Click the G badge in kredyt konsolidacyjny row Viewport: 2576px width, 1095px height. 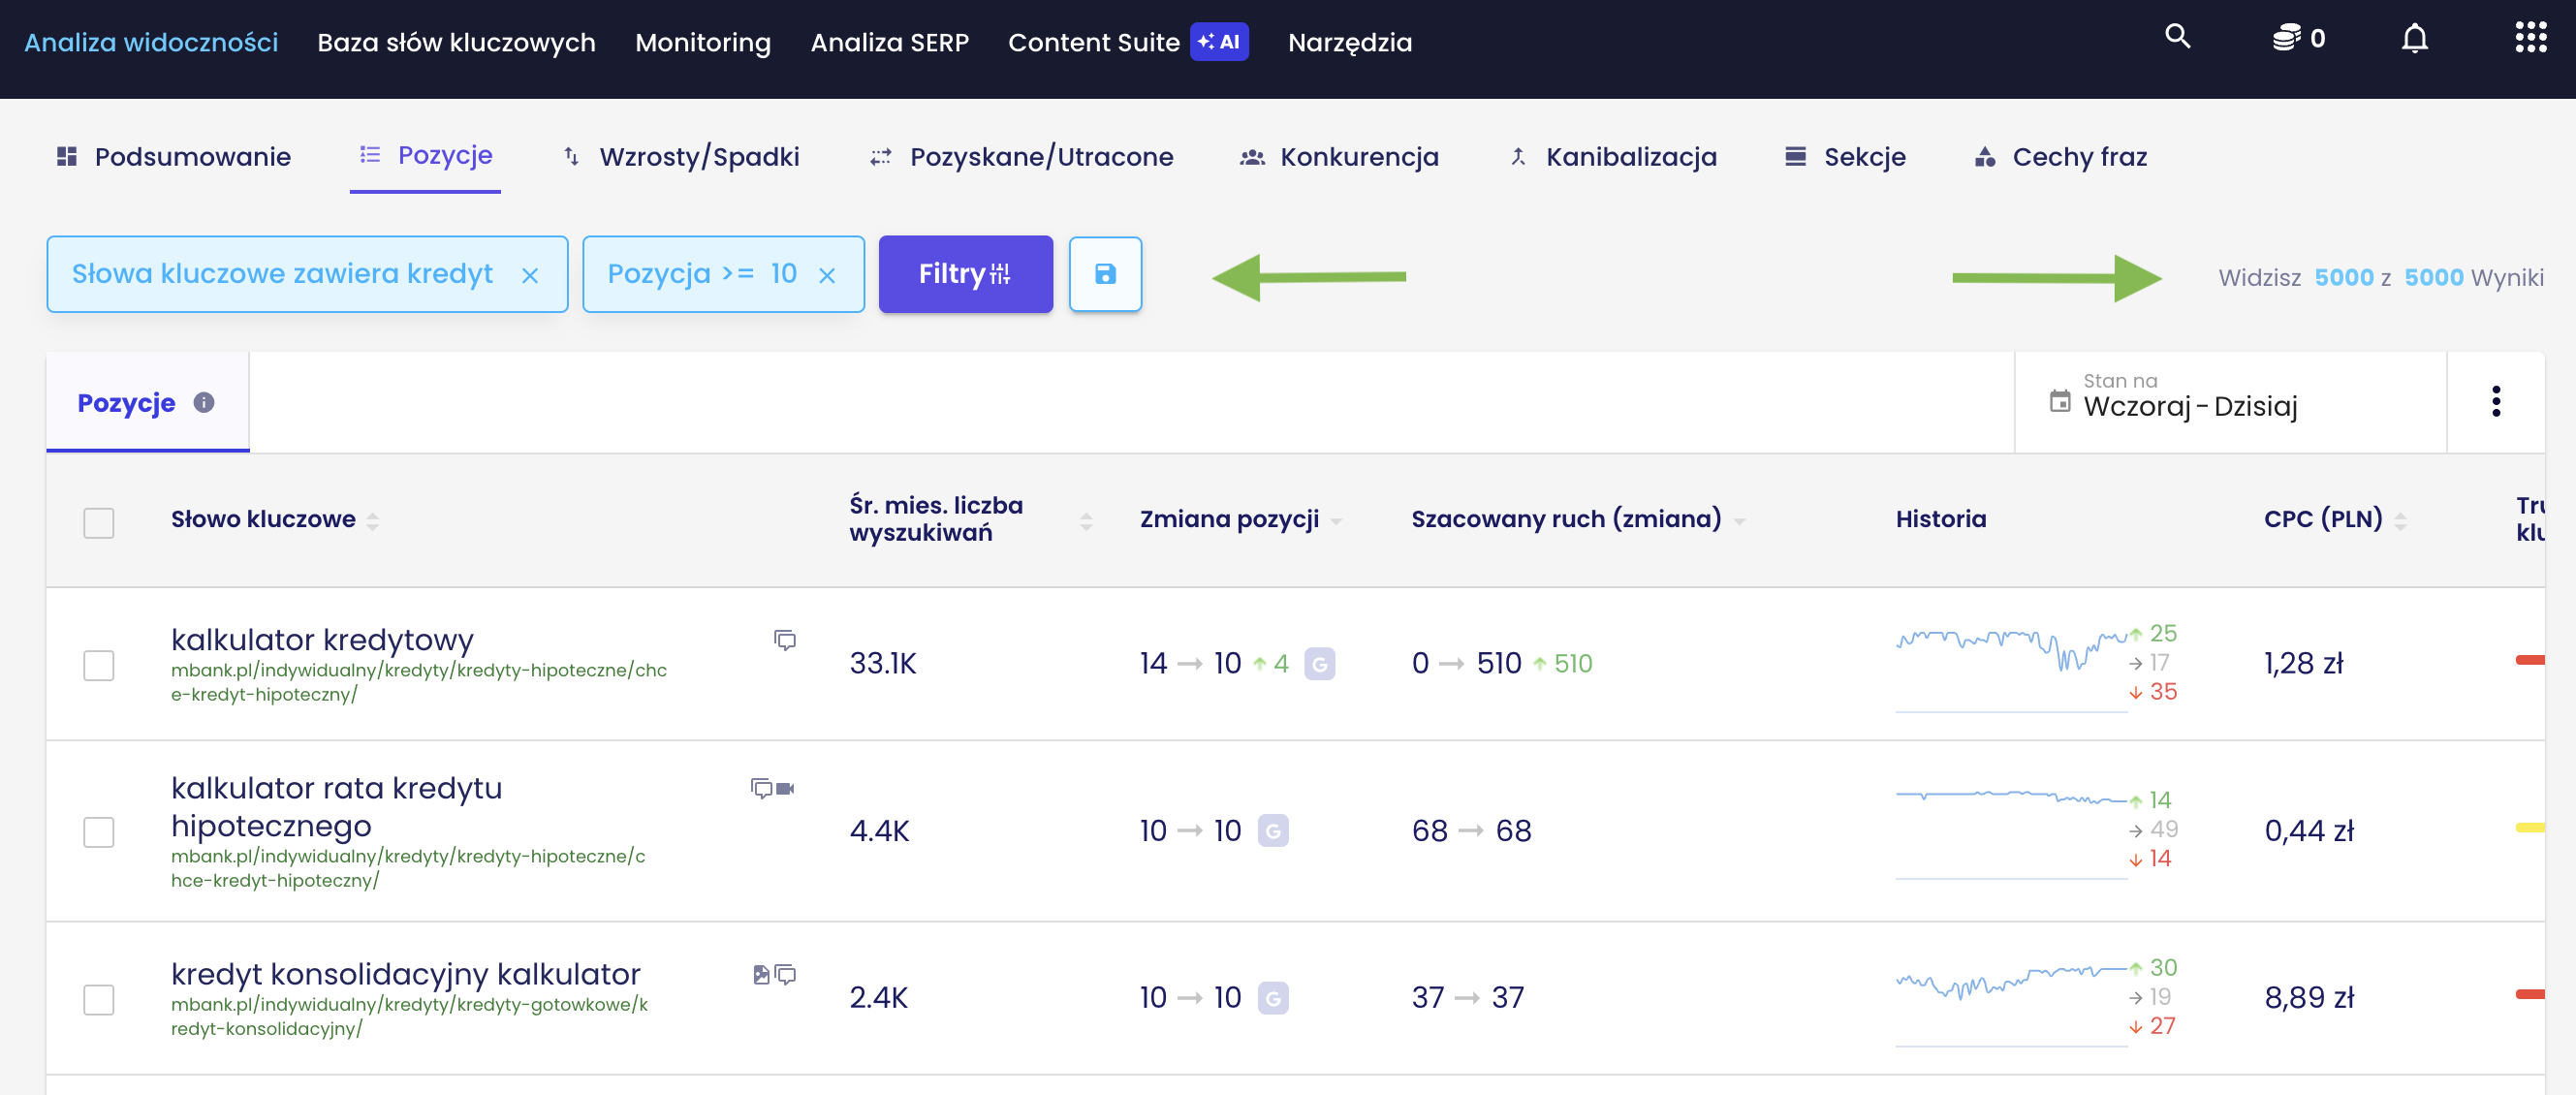click(x=1272, y=997)
